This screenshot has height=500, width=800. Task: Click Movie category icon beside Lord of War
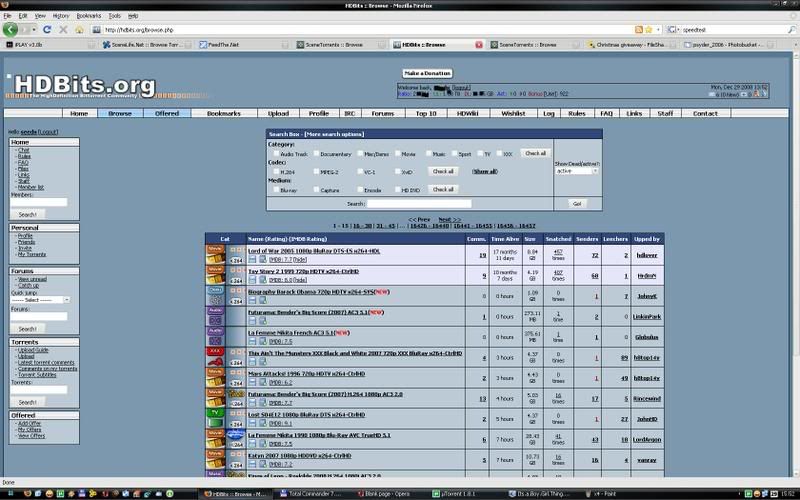pos(215,255)
